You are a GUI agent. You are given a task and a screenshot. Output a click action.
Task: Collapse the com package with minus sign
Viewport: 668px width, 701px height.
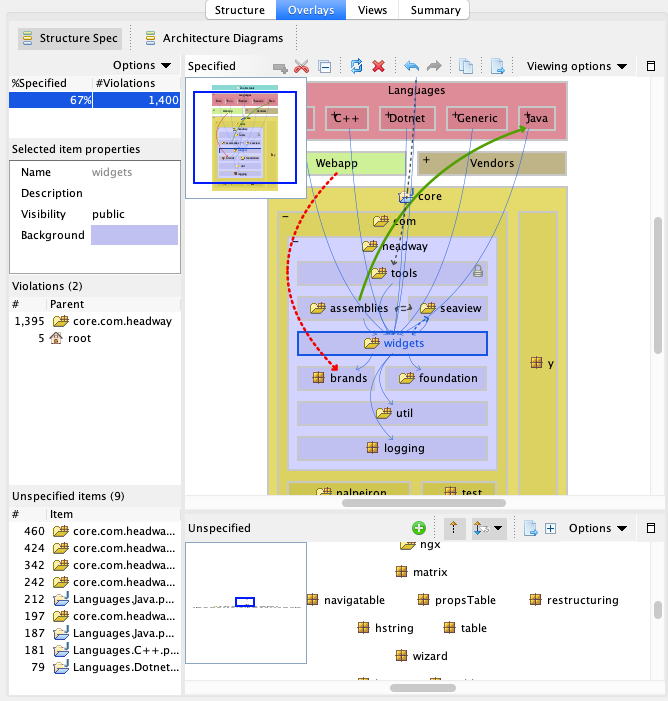click(x=286, y=217)
